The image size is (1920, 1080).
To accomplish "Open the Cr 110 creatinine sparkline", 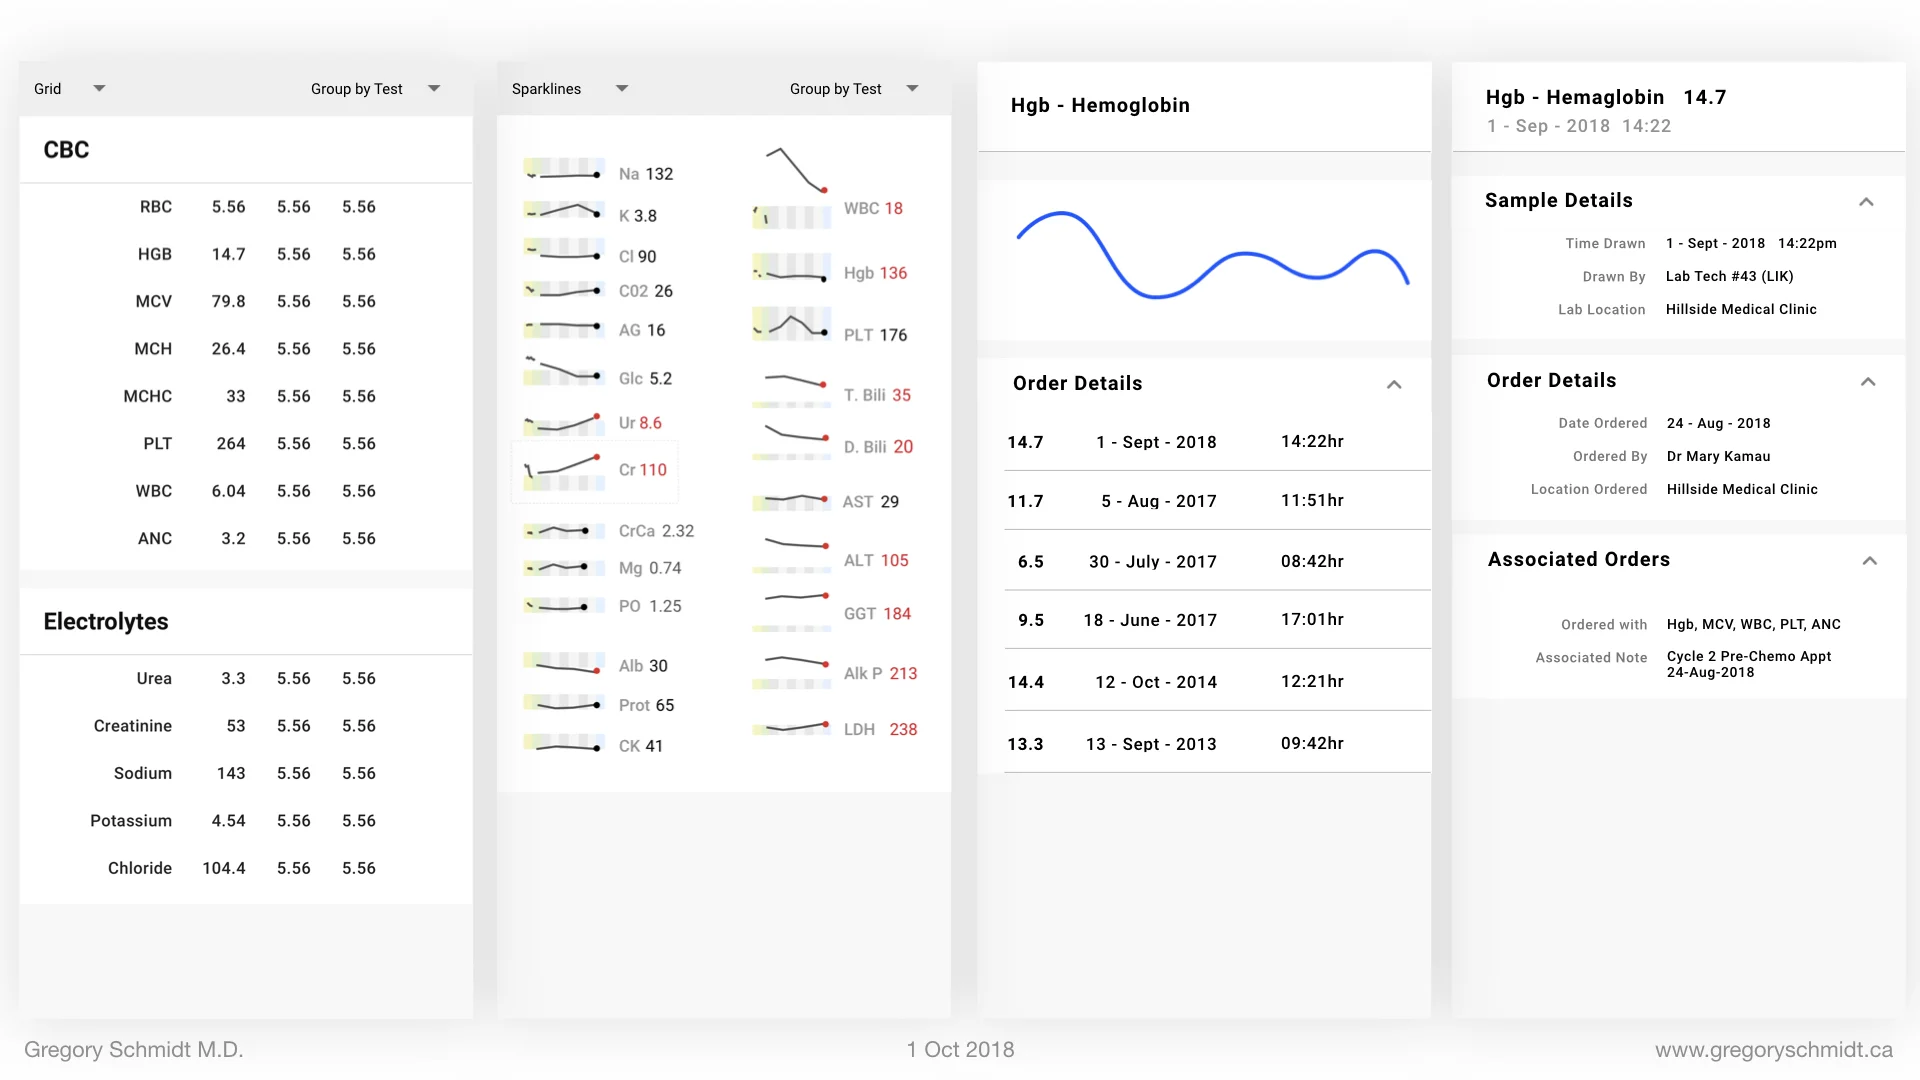I will click(564, 468).
